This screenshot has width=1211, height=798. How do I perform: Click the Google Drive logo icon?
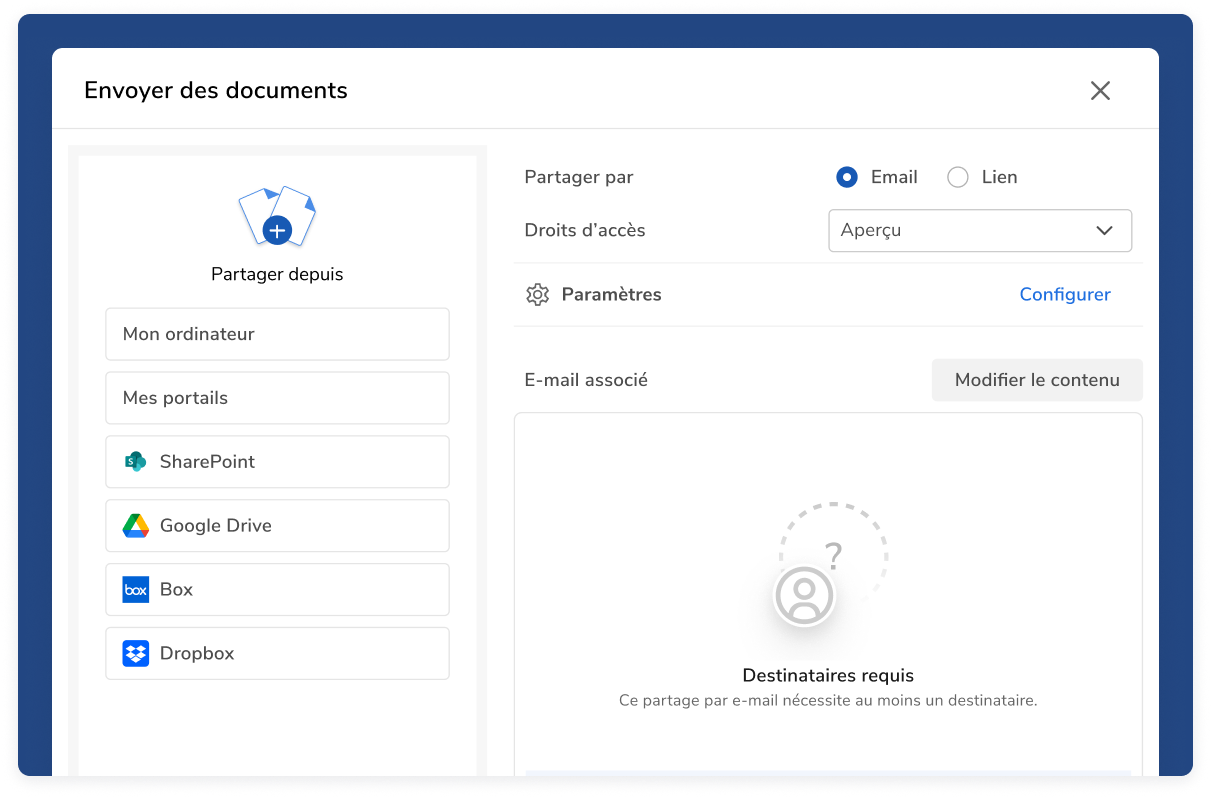[x=135, y=526]
